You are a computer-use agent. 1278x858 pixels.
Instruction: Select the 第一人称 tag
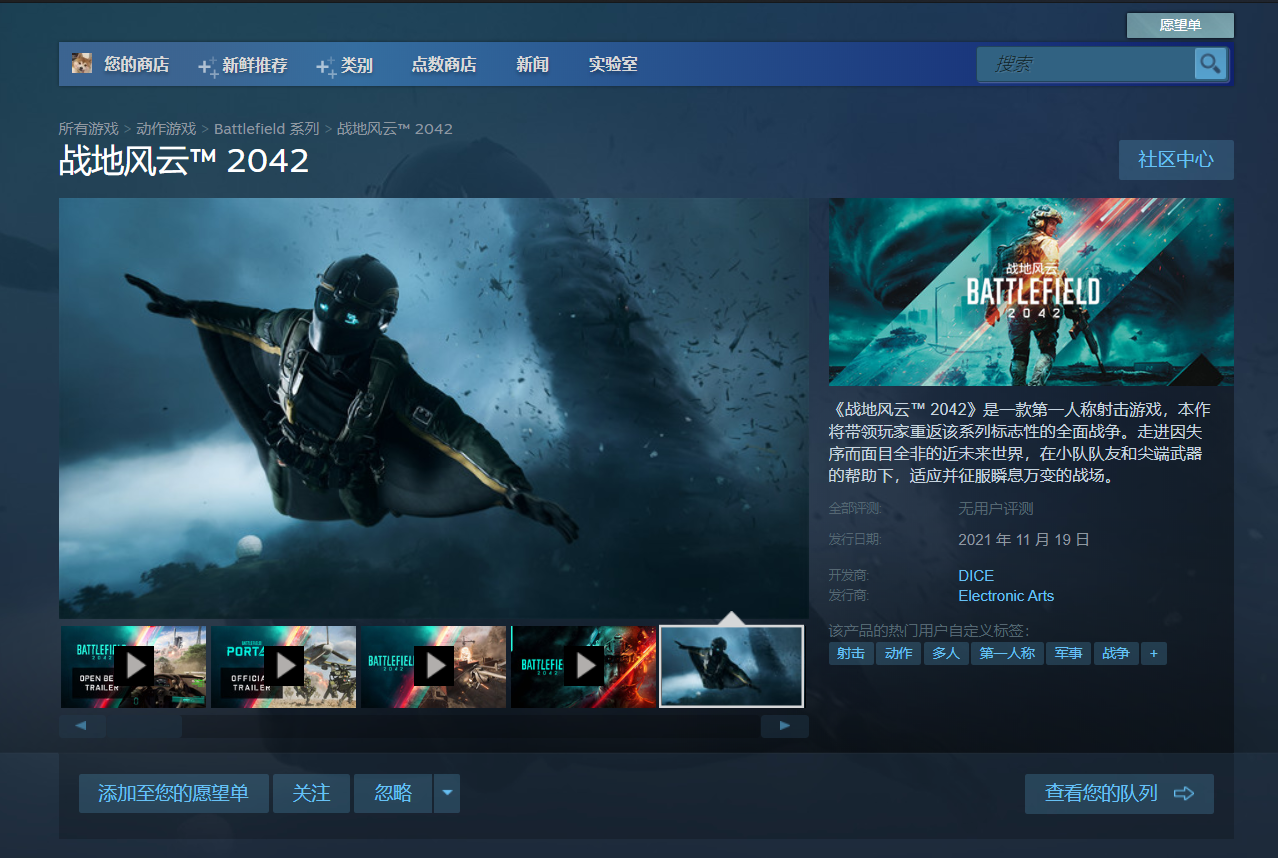(x=1007, y=654)
